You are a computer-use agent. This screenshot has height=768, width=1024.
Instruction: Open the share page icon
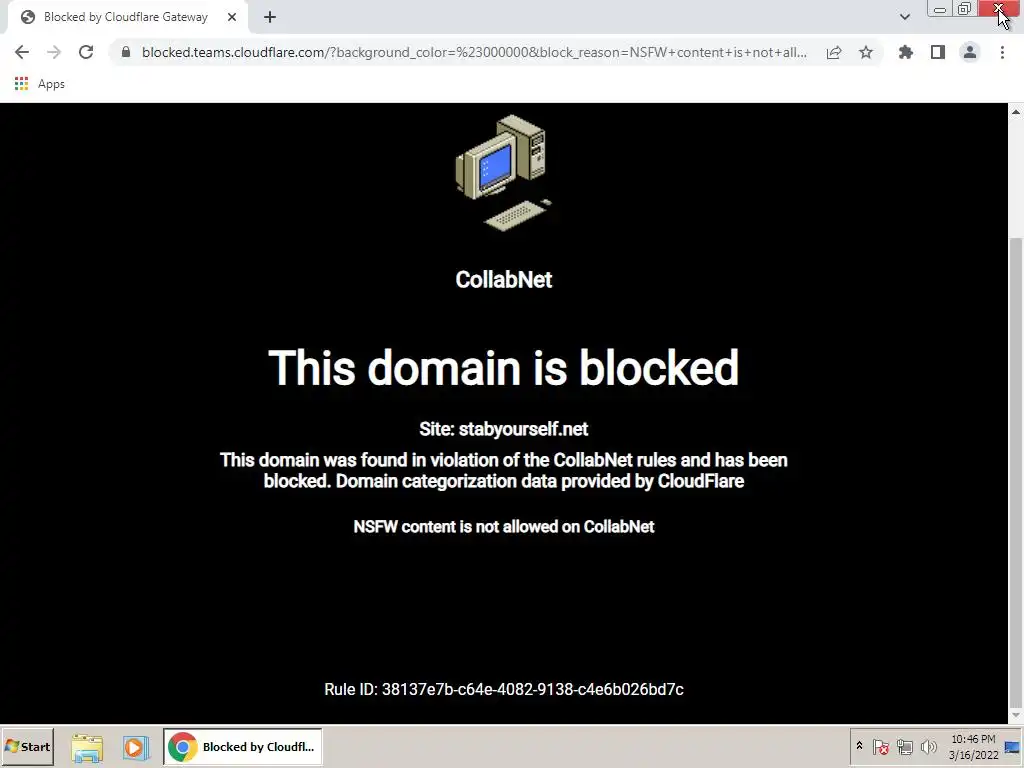click(834, 52)
